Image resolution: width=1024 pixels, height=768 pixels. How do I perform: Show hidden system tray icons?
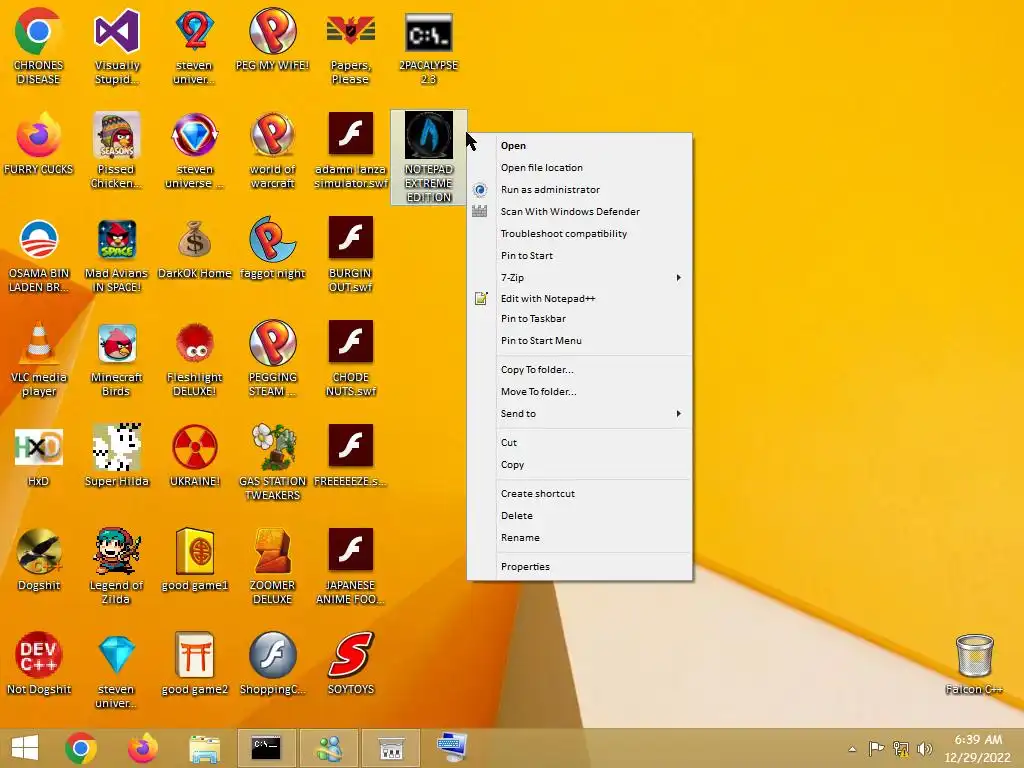(x=852, y=749)
